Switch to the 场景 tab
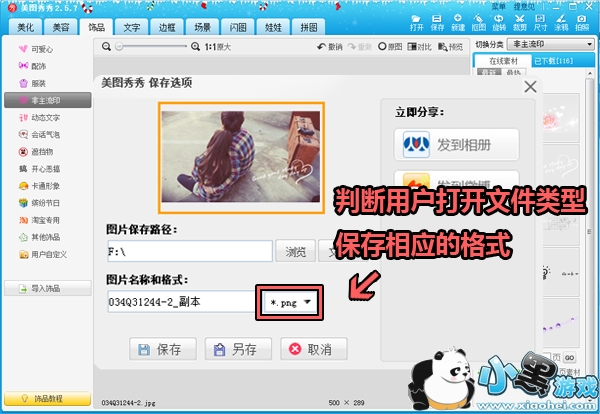The width and height of the screenshot is (600, 414). (202, 27)
